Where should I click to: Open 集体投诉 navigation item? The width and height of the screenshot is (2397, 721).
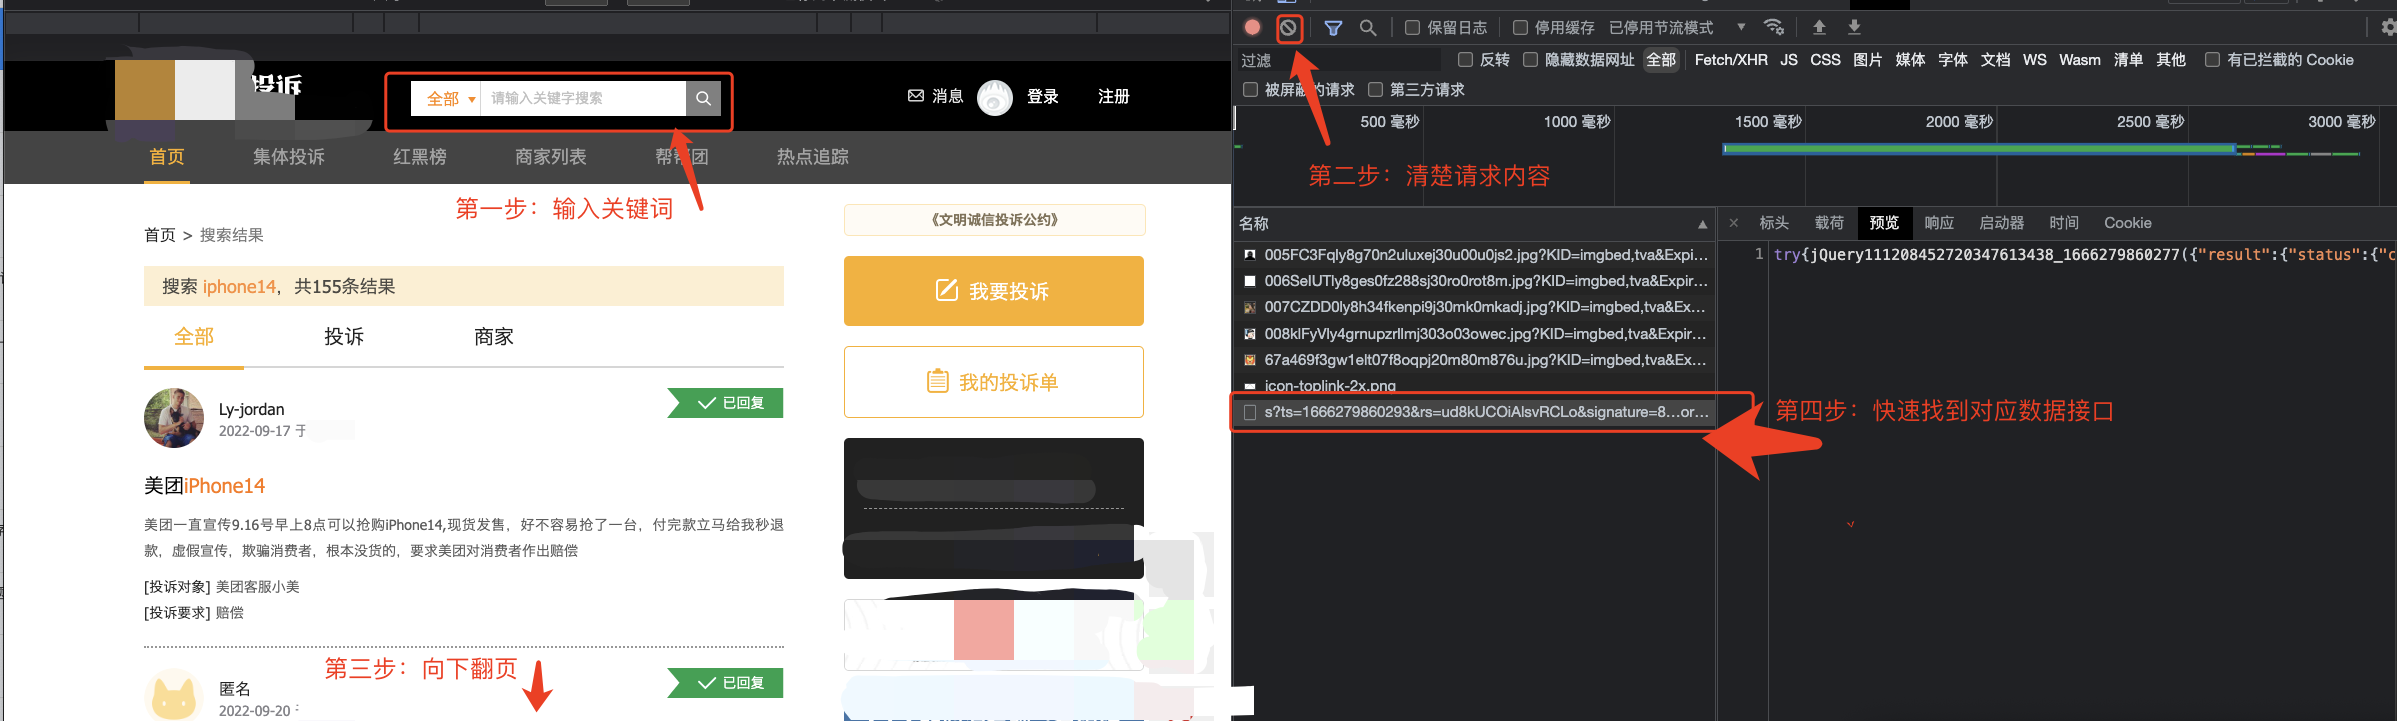click(289, 157)
